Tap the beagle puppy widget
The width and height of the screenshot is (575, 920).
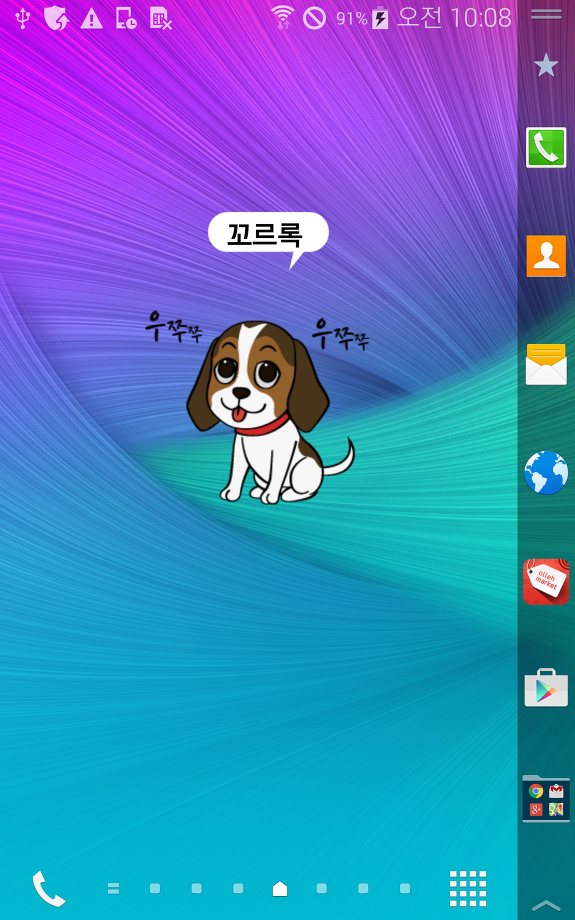(x=270, y=412)
